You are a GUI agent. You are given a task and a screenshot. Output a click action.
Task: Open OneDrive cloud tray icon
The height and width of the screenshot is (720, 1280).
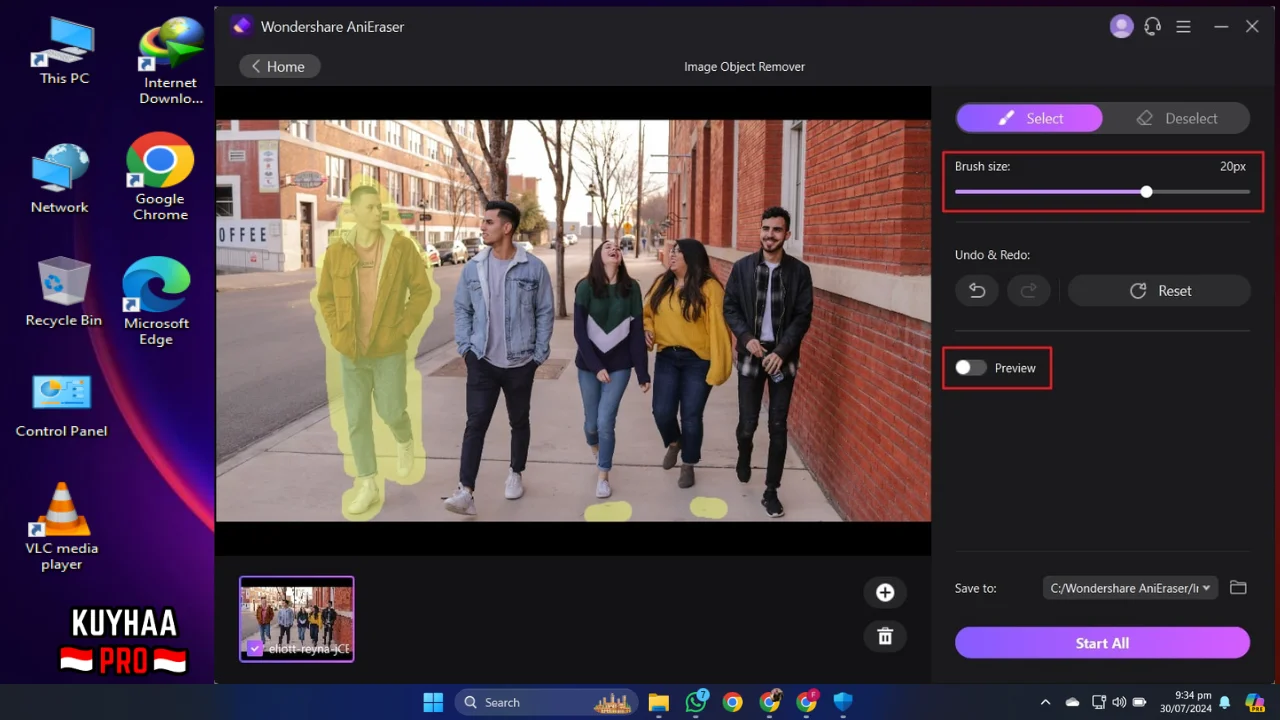pyautogui.click(x=1072, y=702)
